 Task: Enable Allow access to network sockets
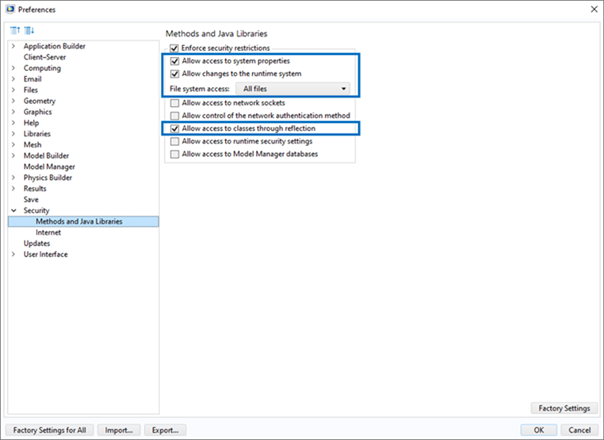(174, 103)
